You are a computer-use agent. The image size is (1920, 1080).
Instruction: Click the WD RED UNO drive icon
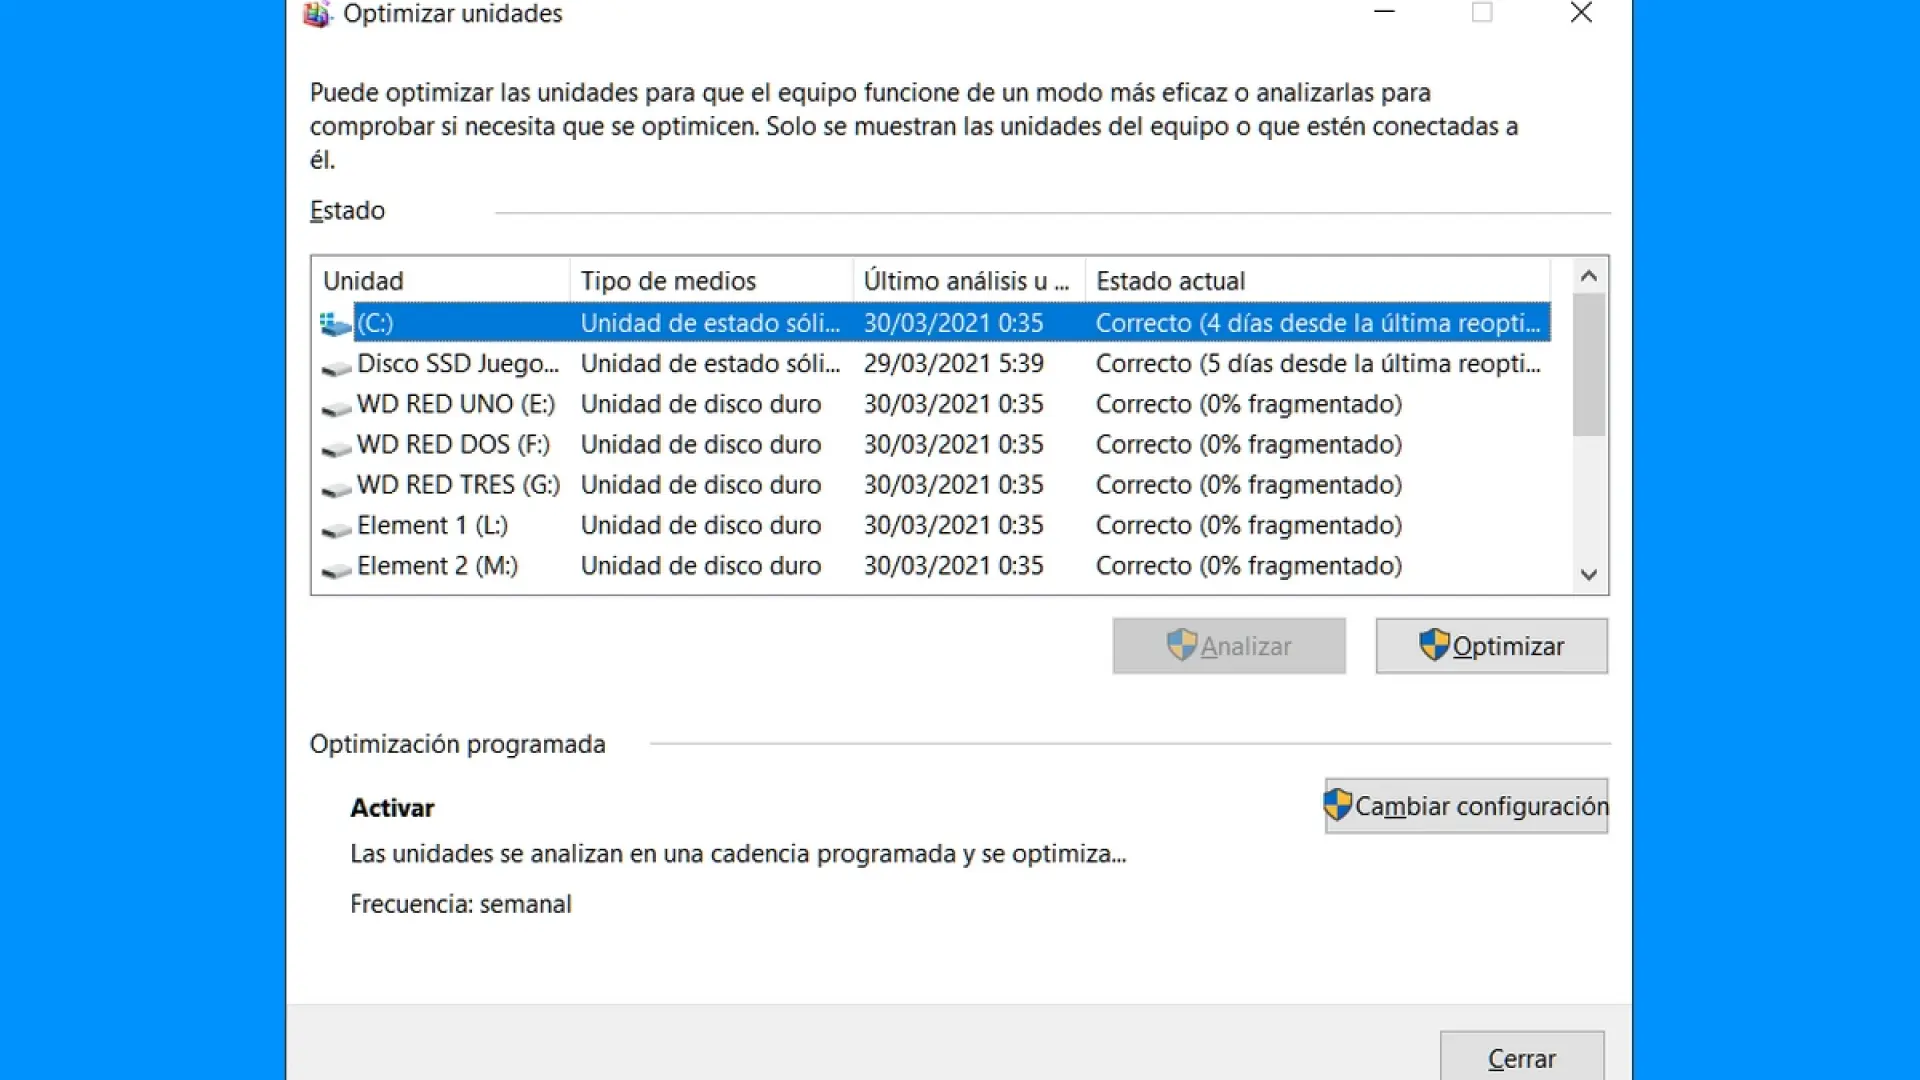[x=336, y=407]
